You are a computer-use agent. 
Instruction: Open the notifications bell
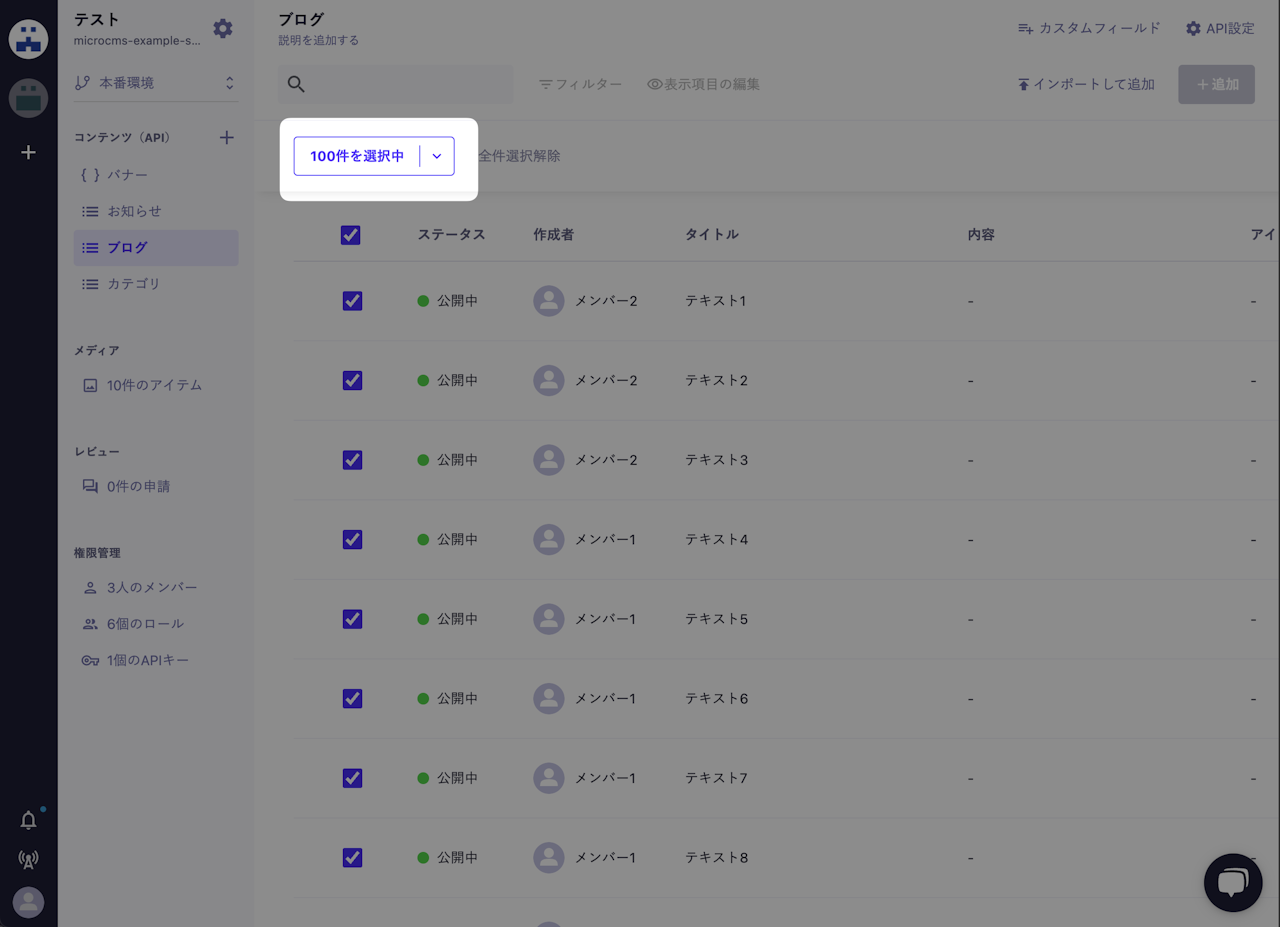pos(29,821)
